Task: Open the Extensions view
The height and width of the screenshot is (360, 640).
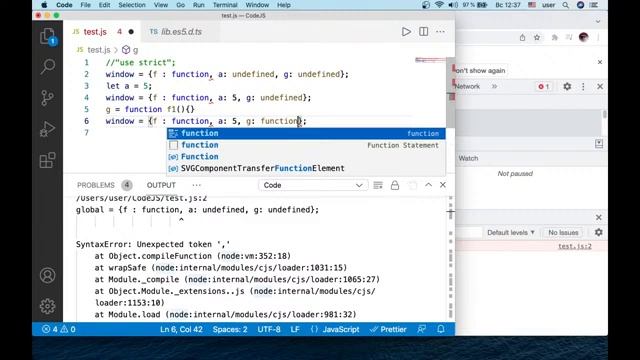Action: click(47, 160)
